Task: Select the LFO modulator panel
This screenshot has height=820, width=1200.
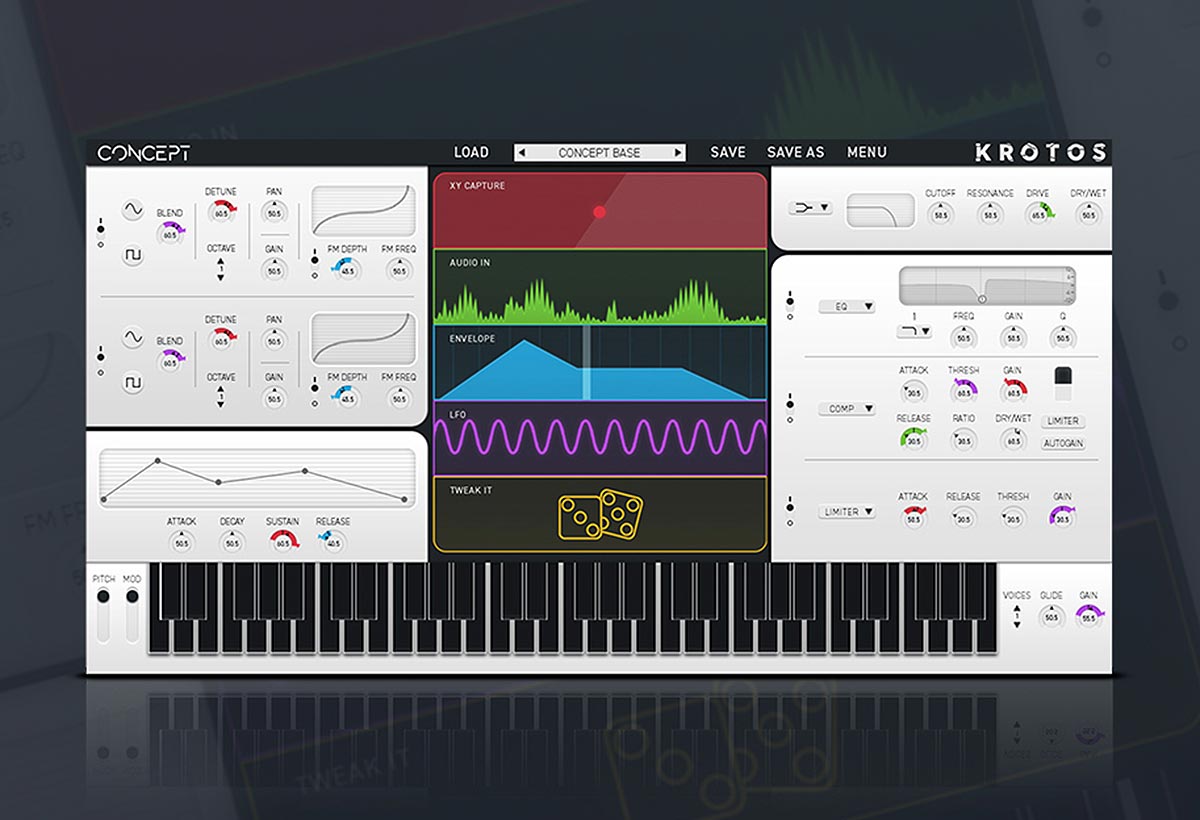Action: point(600,439)
